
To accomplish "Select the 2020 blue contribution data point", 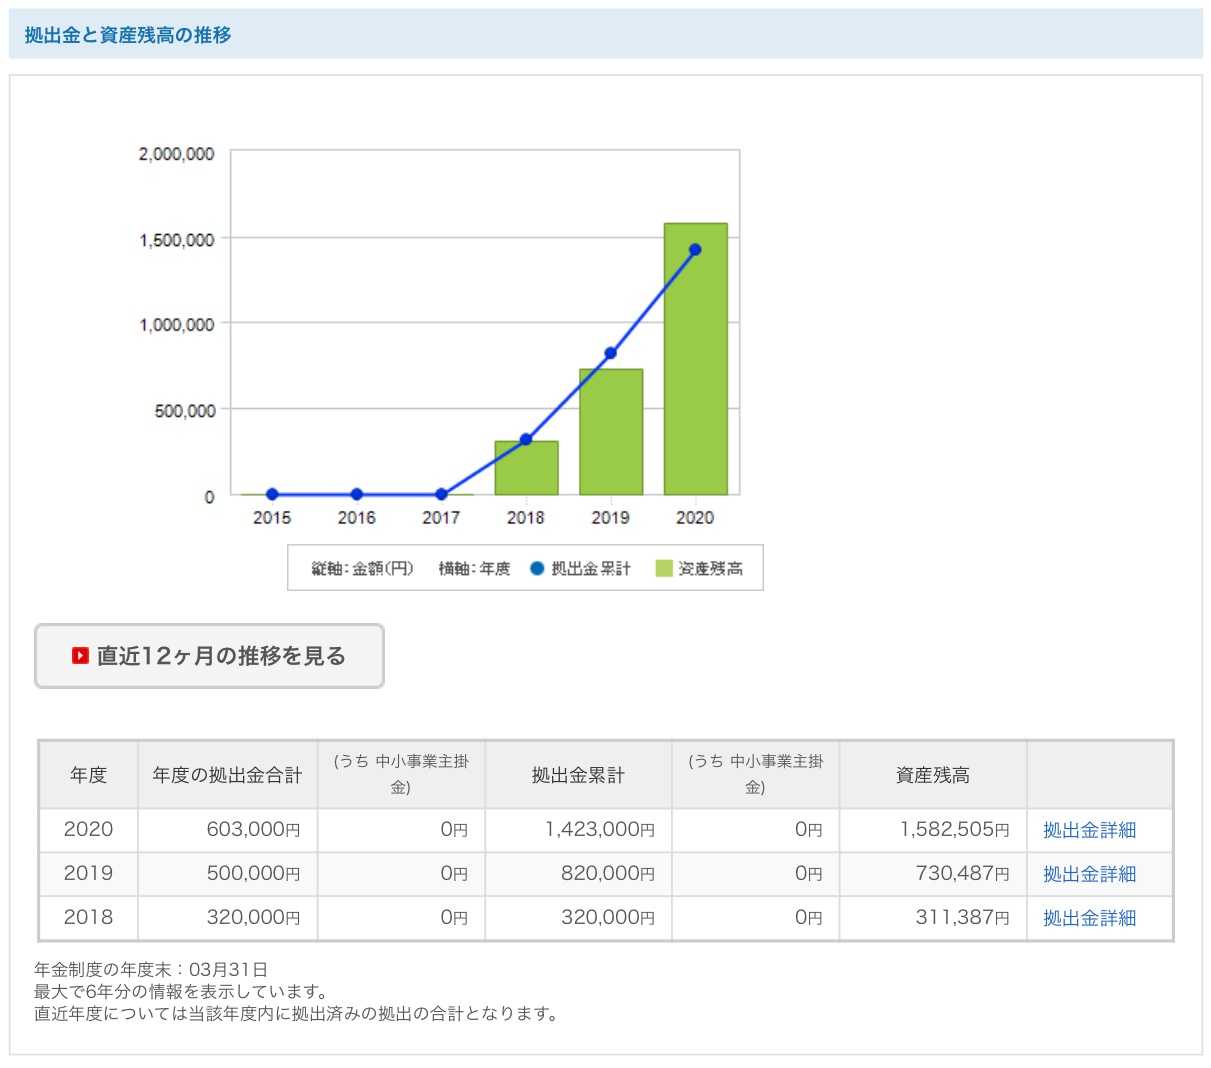I will coord(695,250).
